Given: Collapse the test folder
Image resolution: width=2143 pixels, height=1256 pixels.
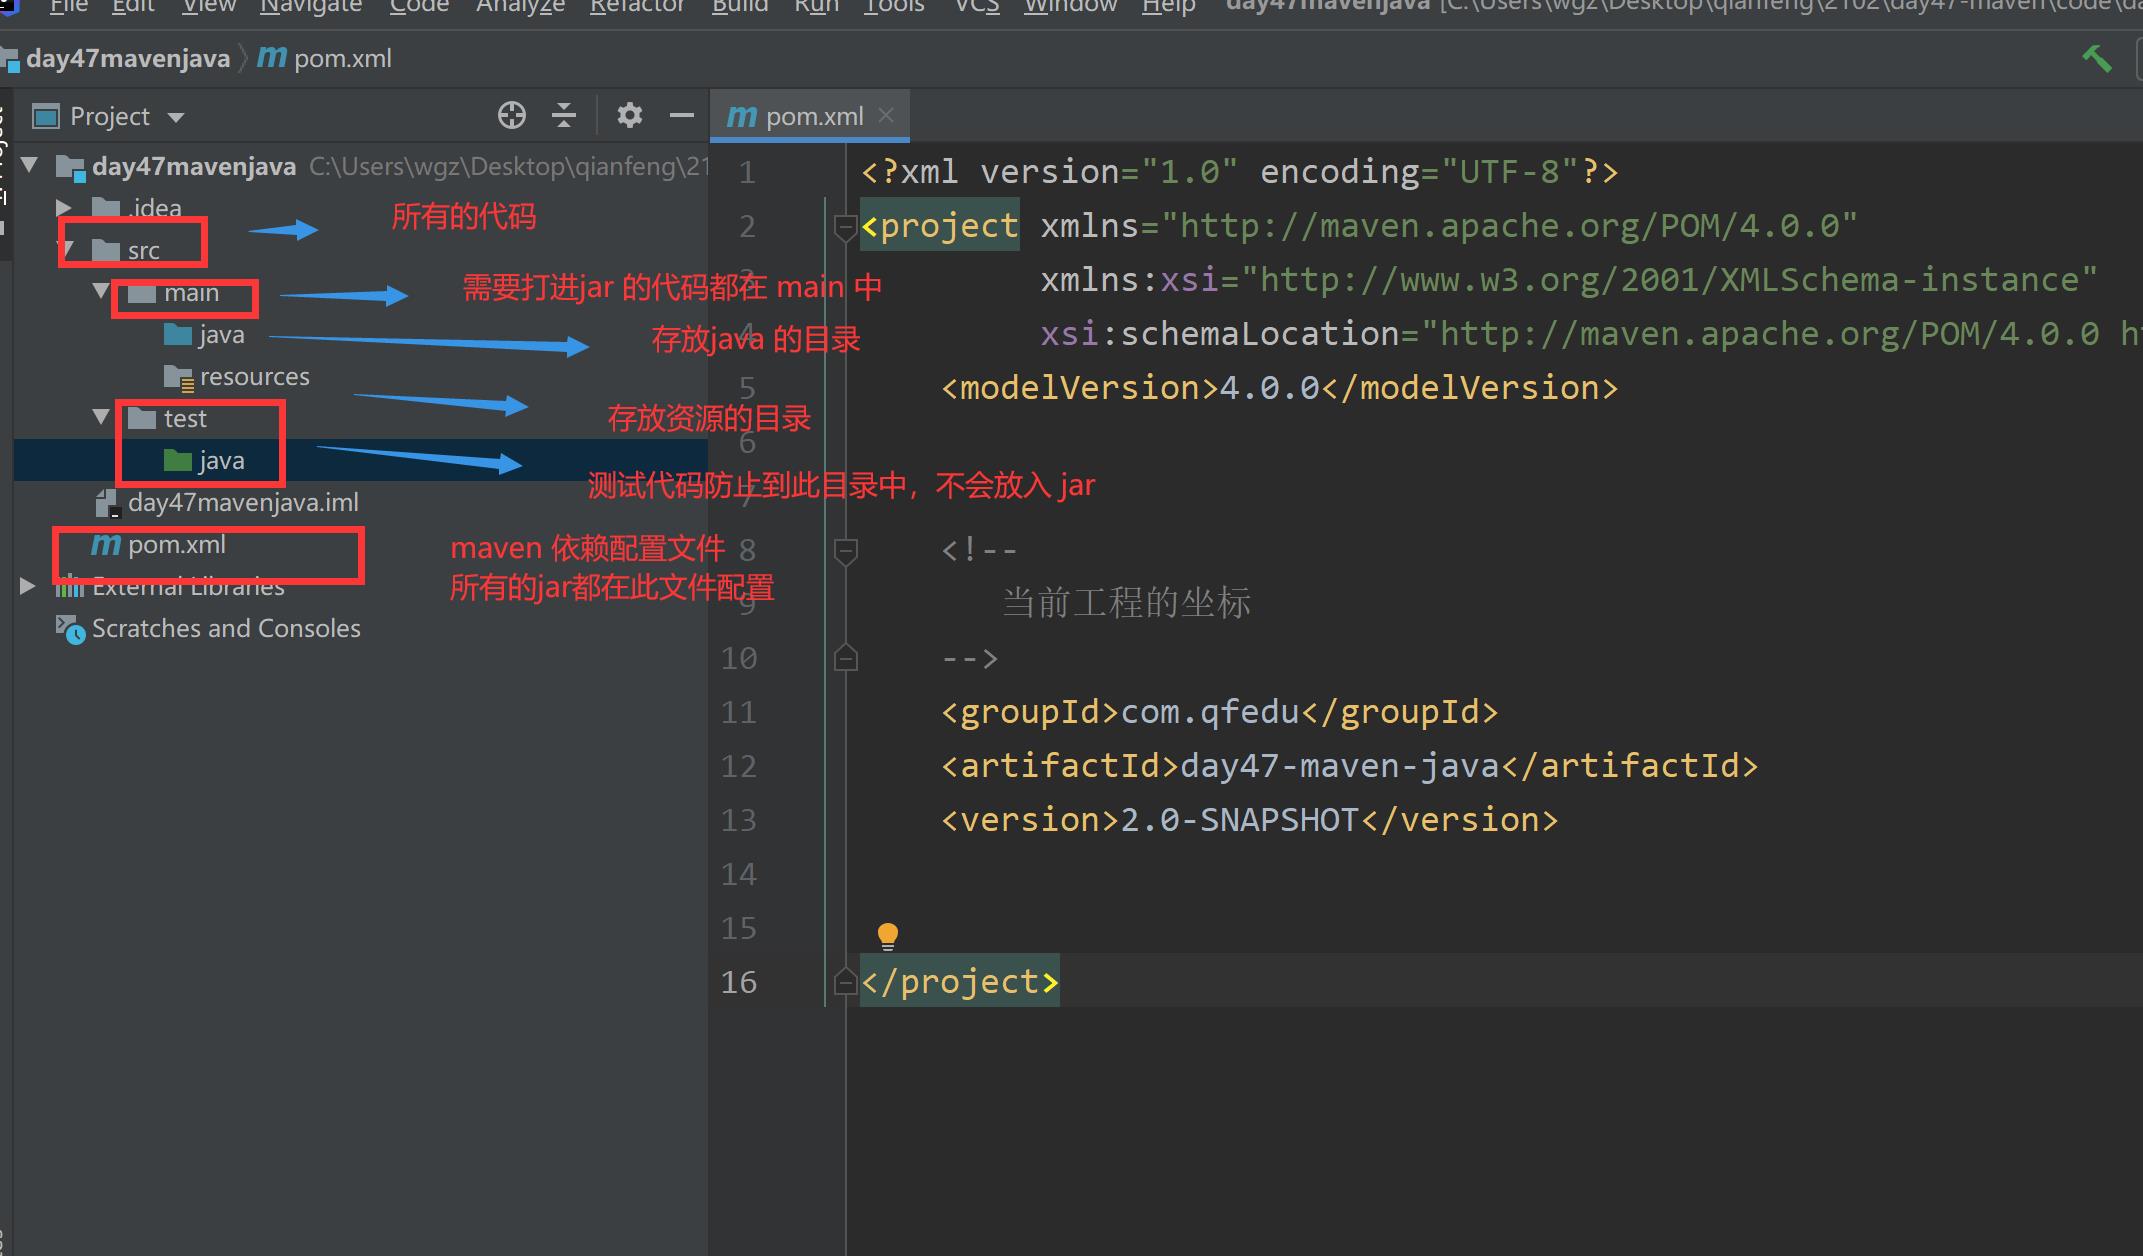Looking at the screenshot, I should coord(101,418).
